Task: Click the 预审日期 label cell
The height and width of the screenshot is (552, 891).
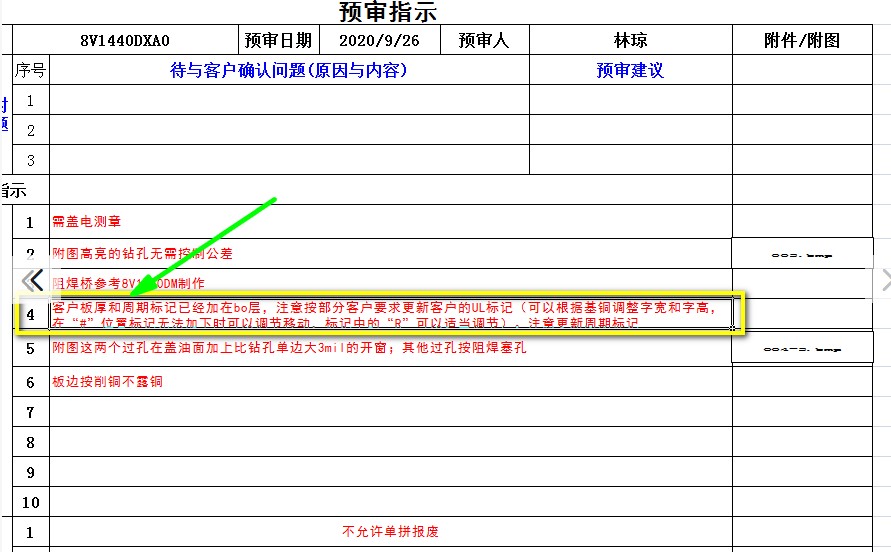Action: 278,40
